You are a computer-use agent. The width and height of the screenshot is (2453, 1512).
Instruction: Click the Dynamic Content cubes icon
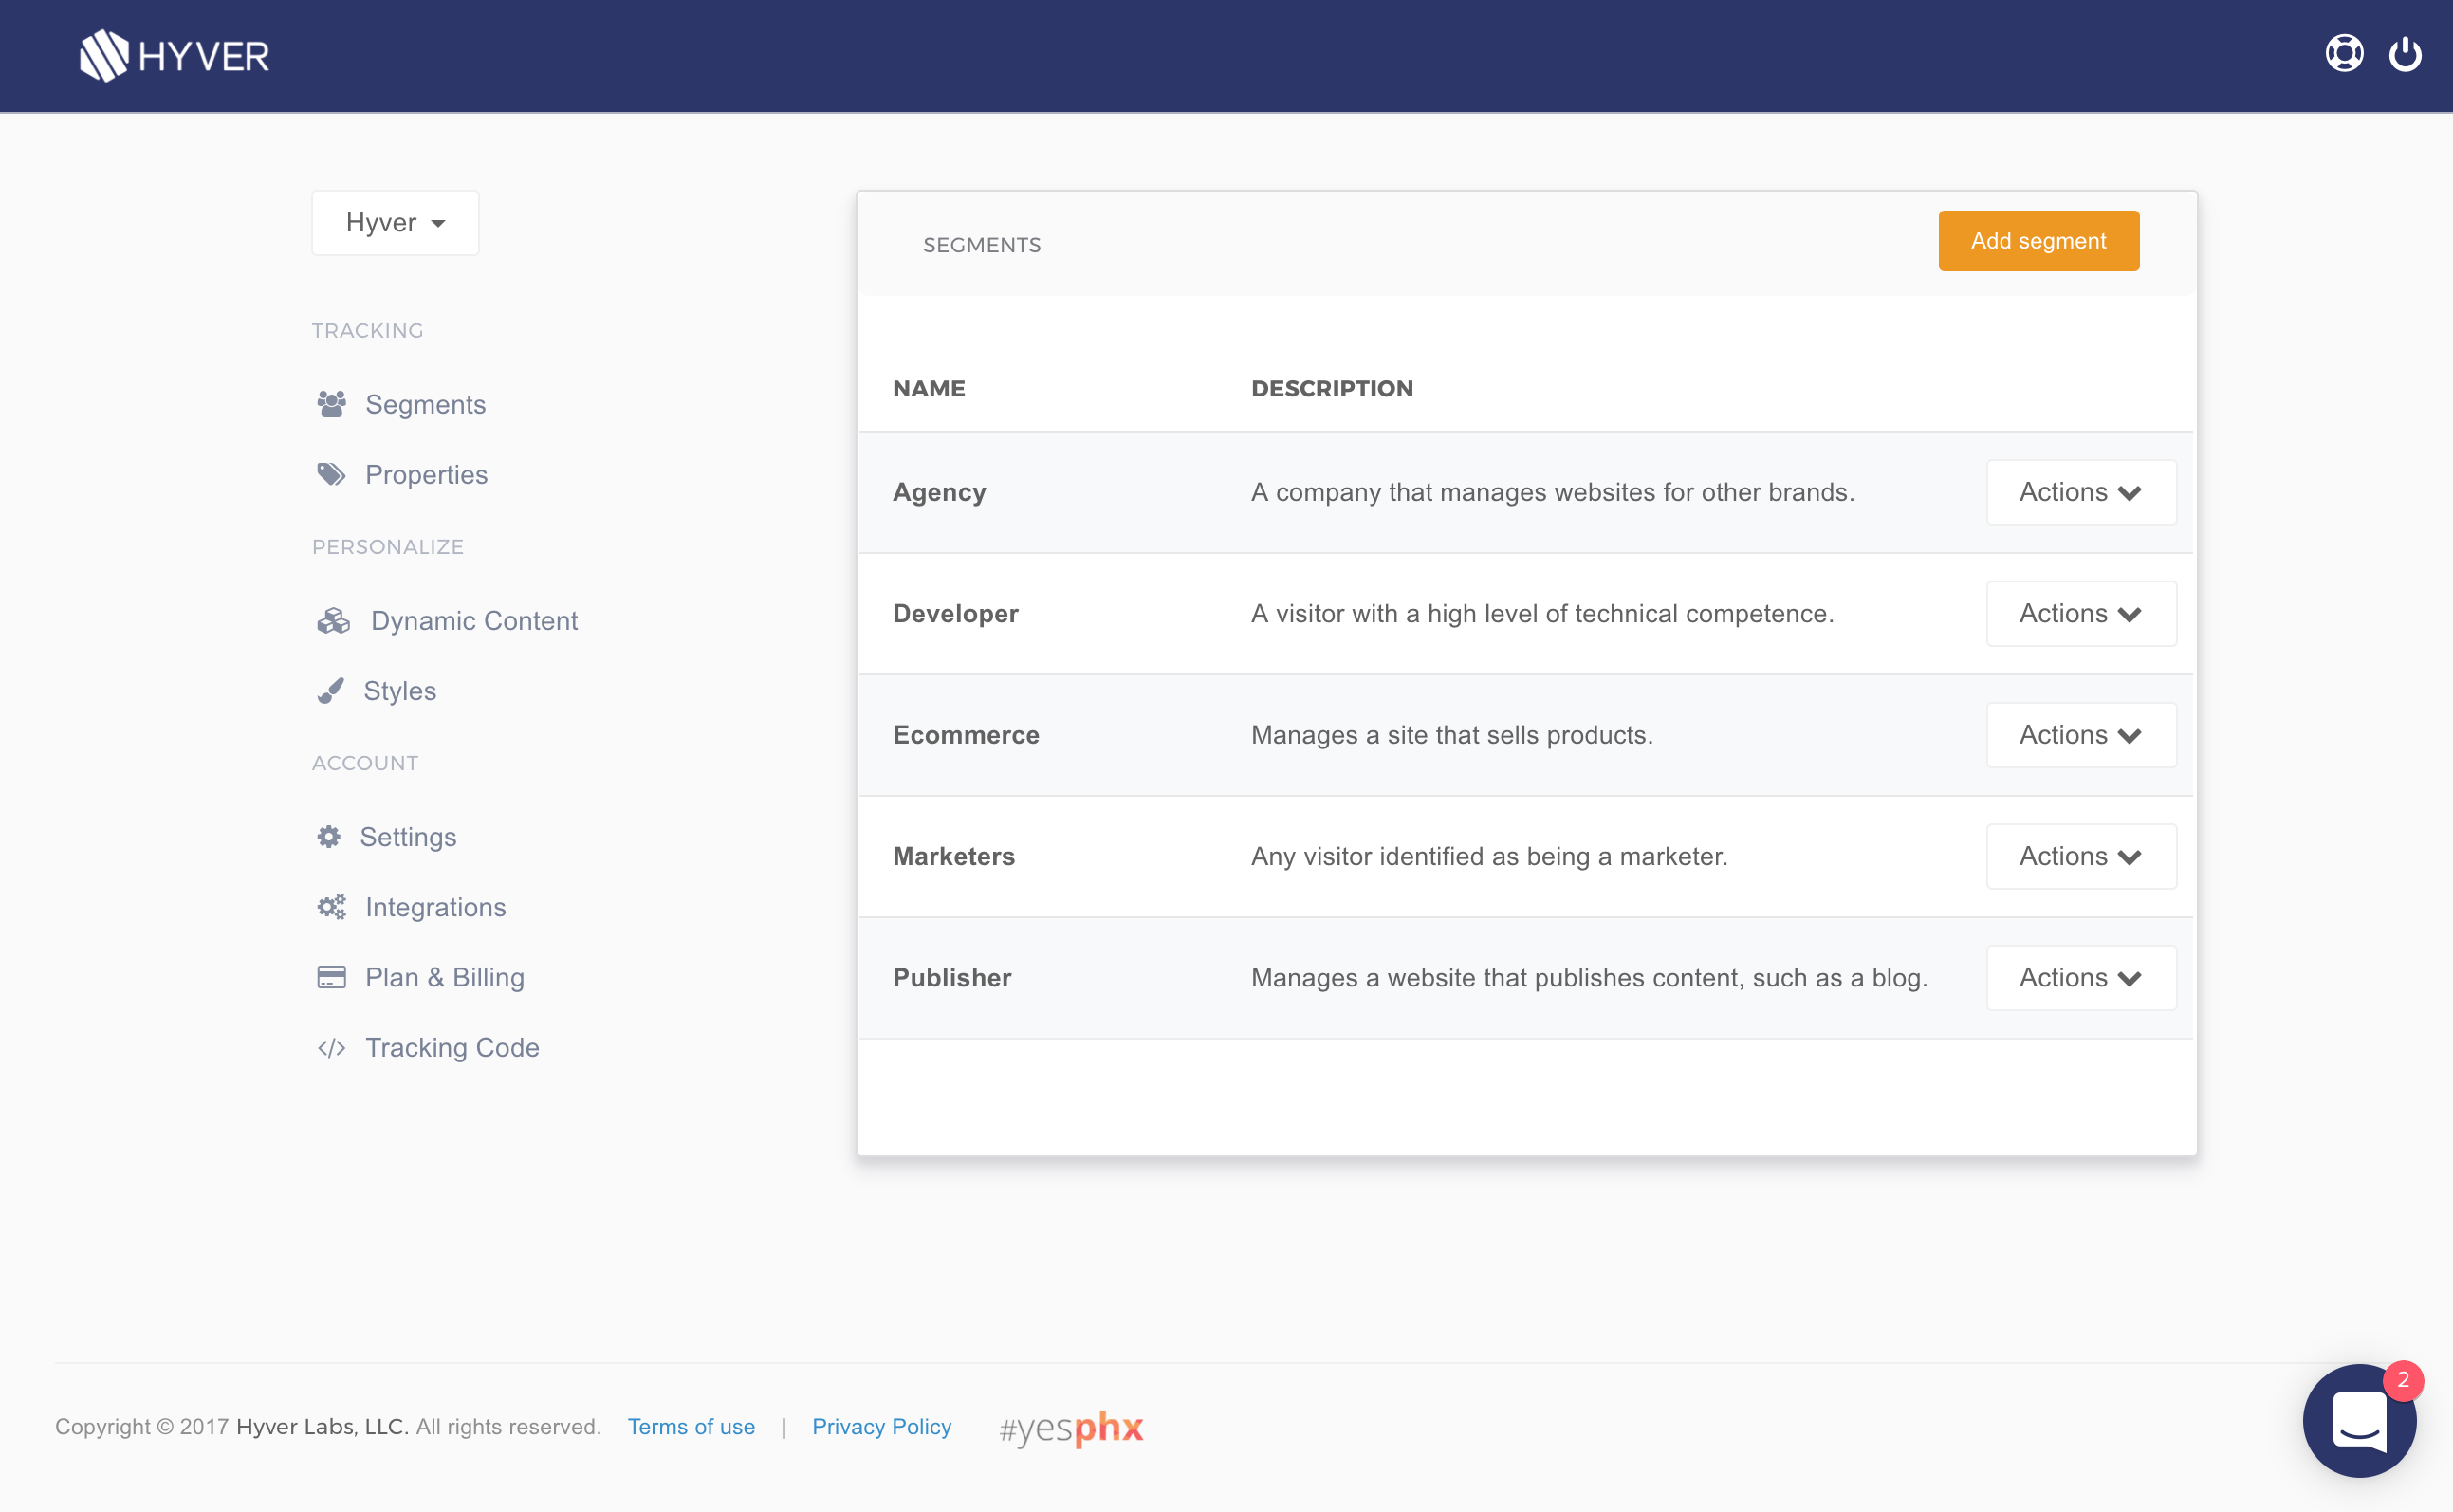tap(333, 621)
